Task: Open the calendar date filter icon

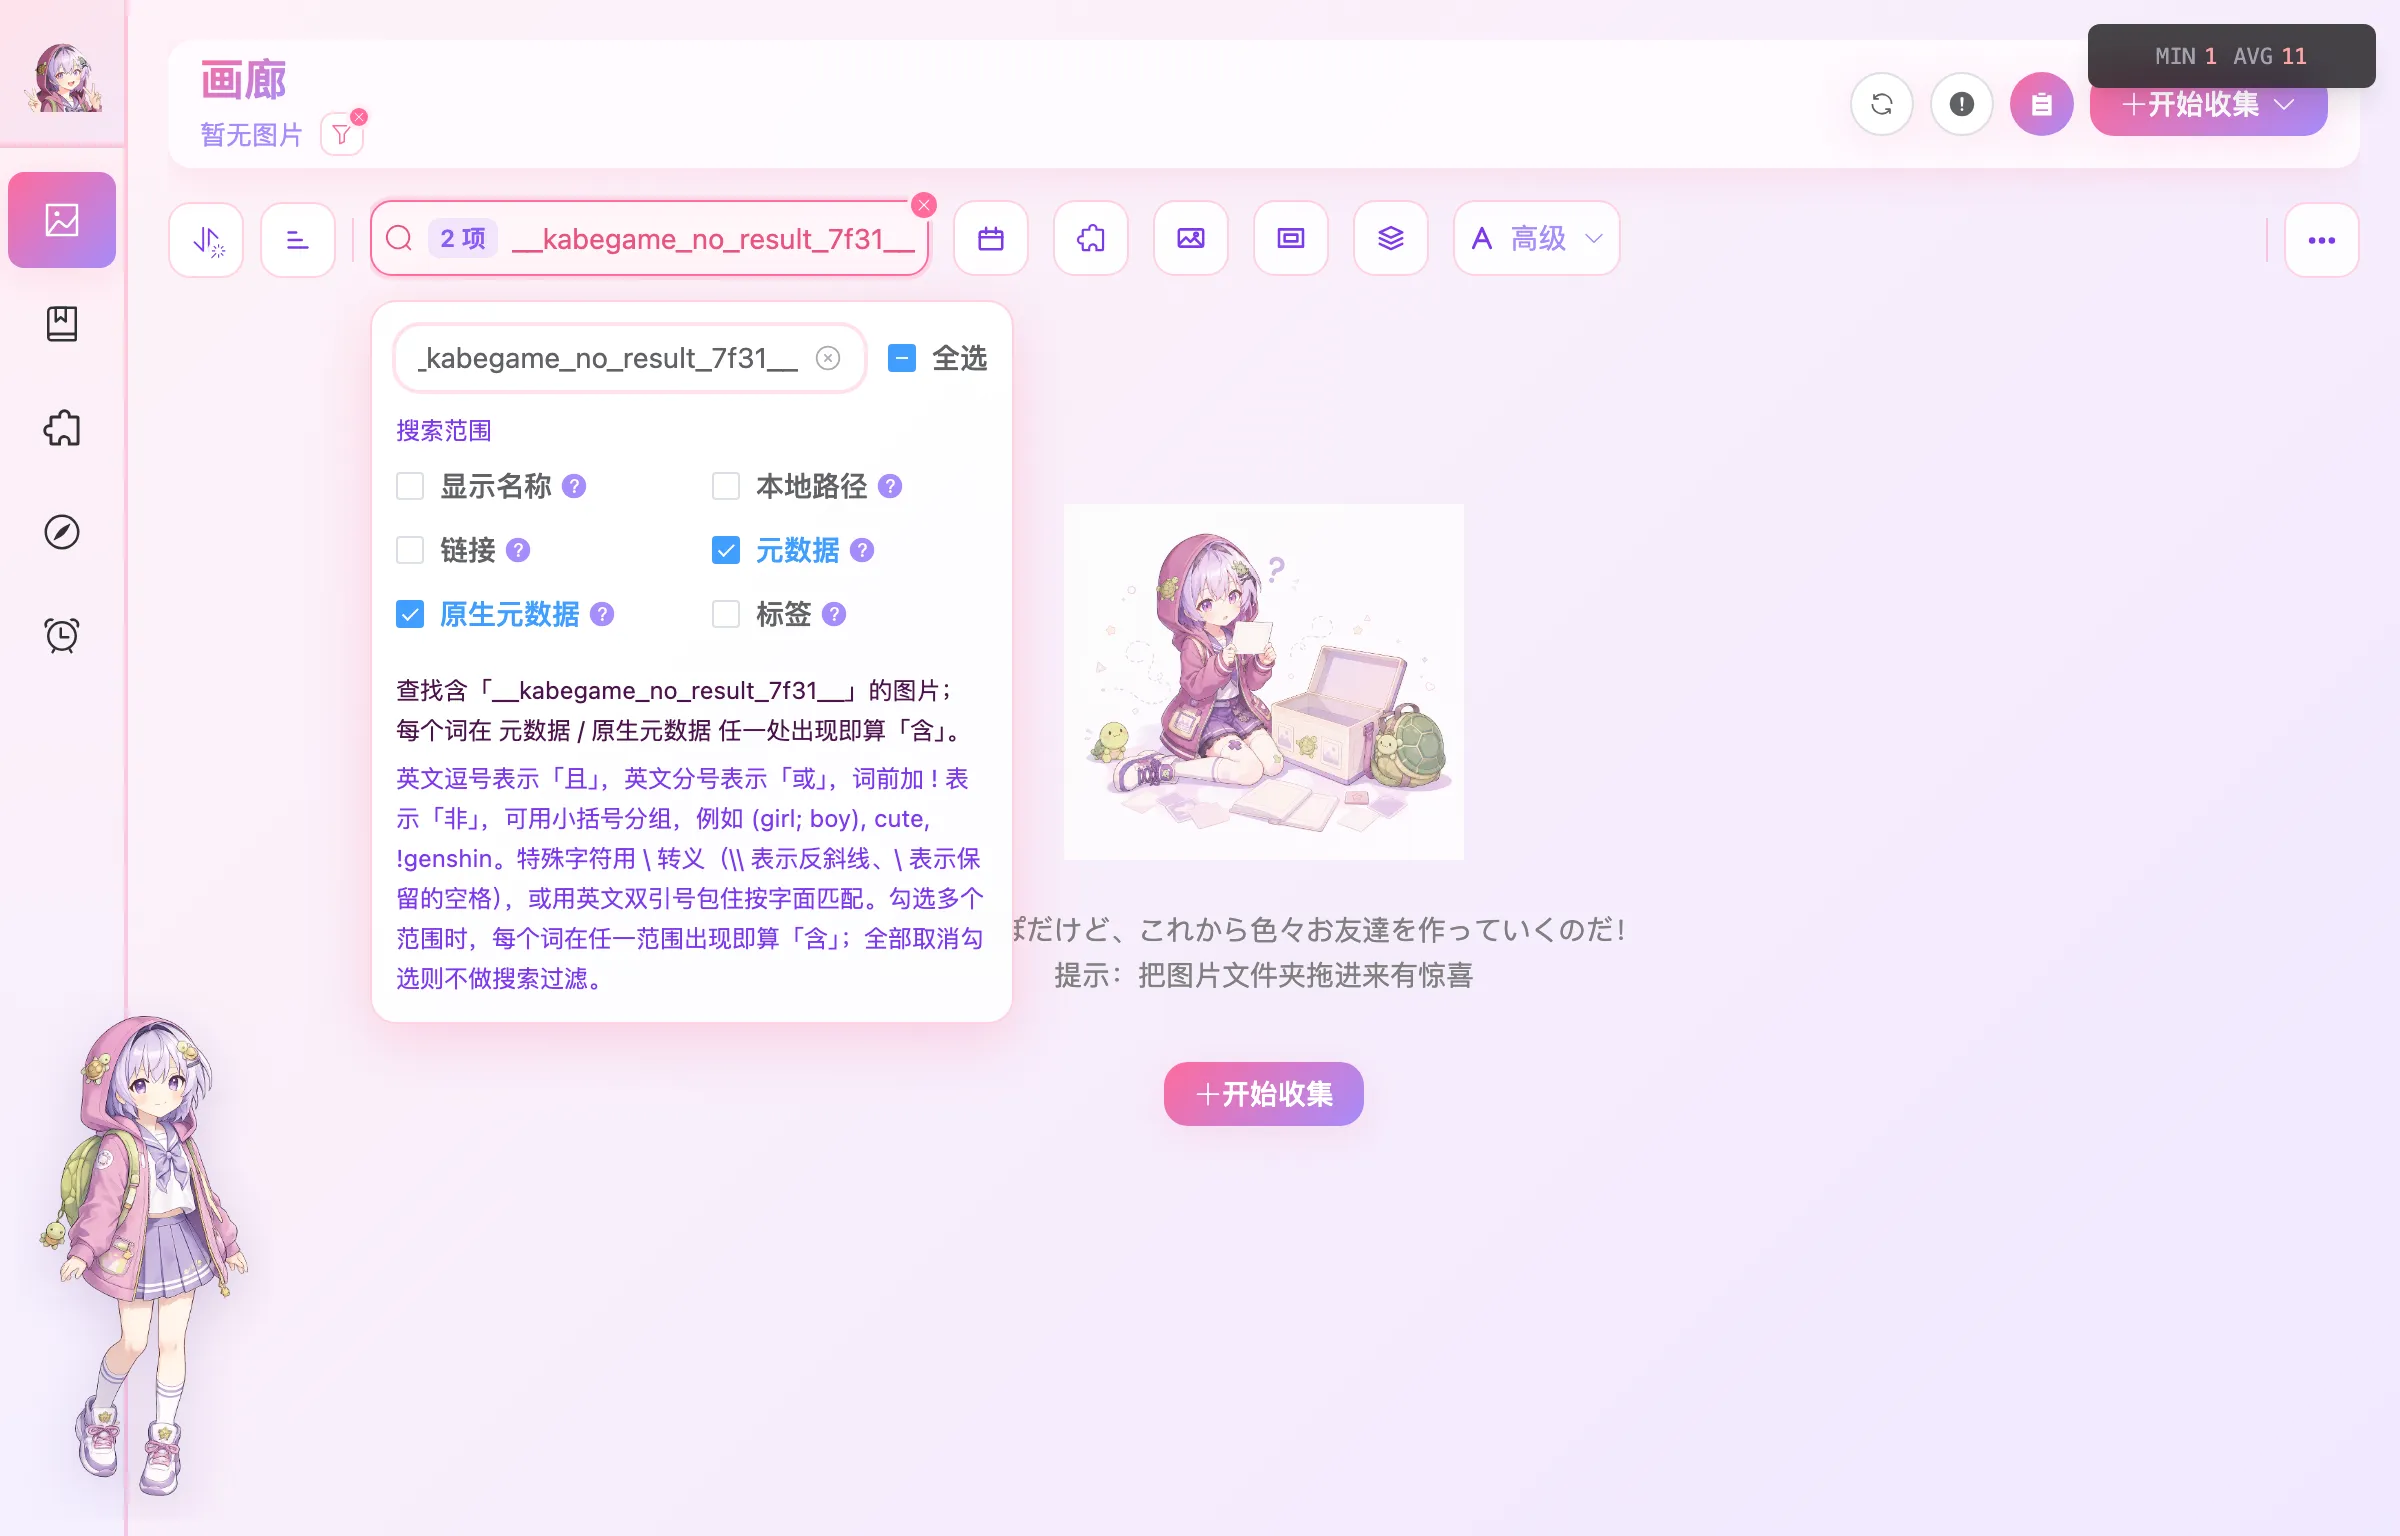Action: point(991,239)
